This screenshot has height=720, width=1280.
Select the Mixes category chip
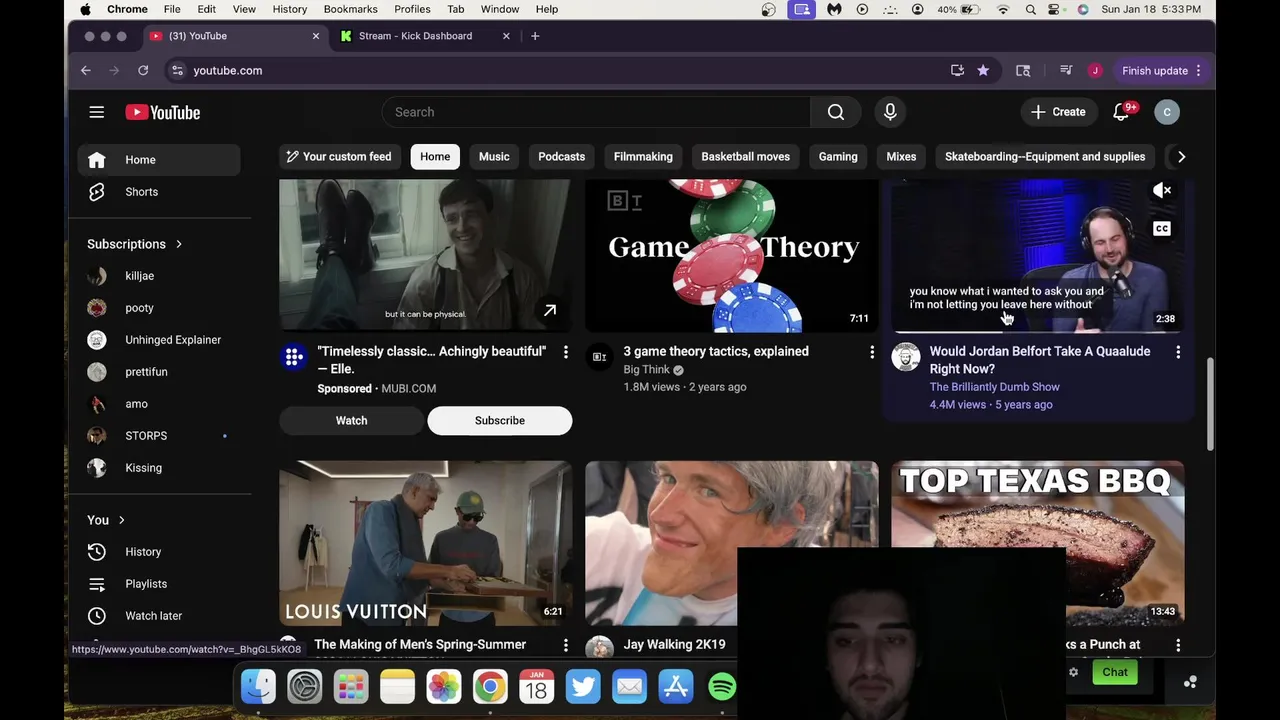[901, 157]
